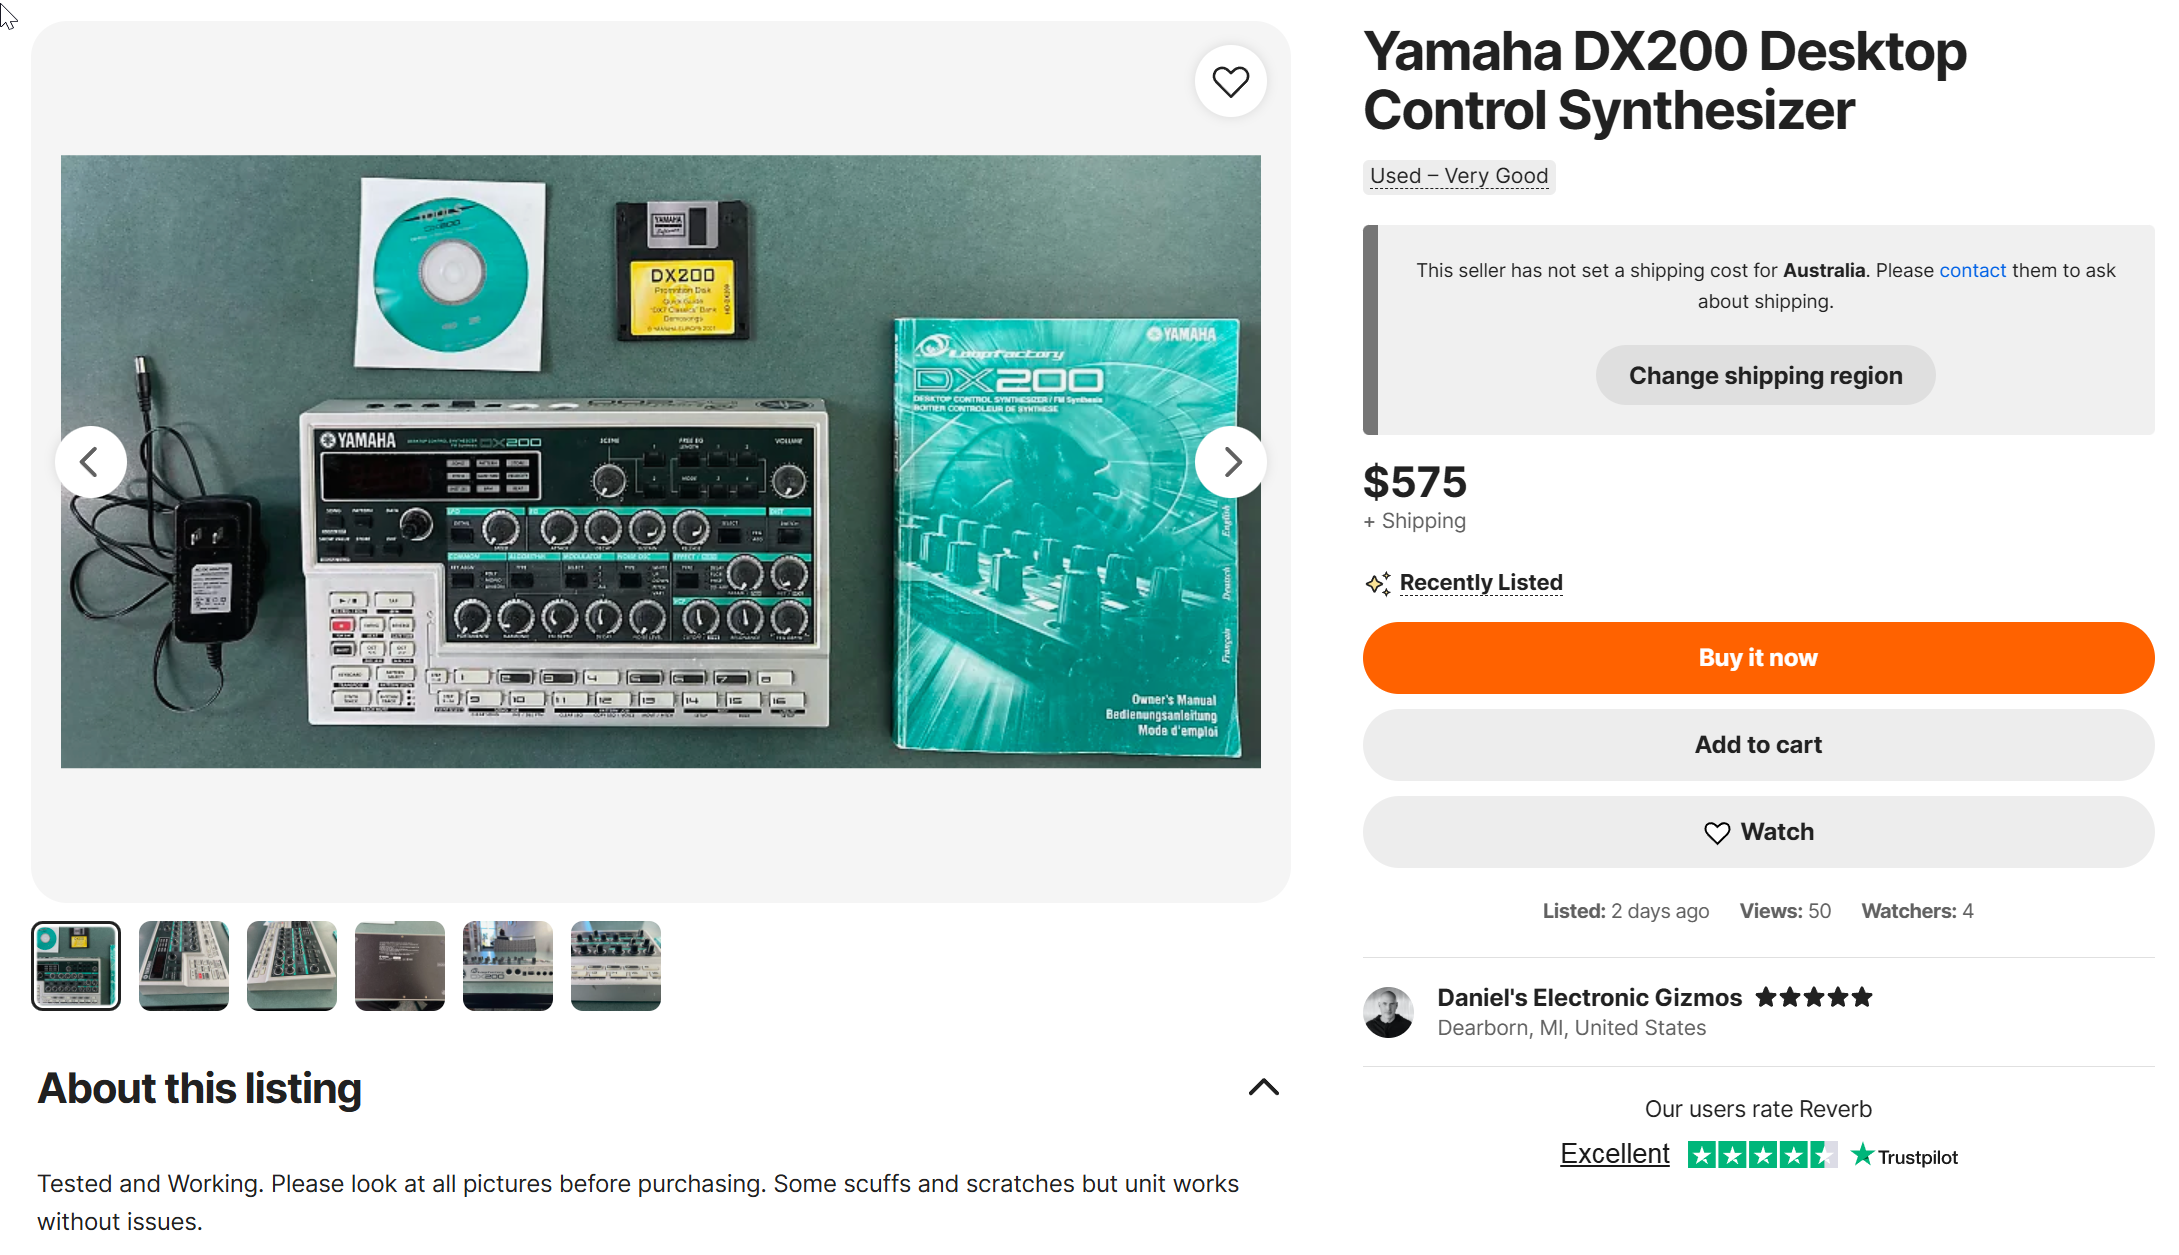Click the seller's five-star rating

pos(1813,997)
